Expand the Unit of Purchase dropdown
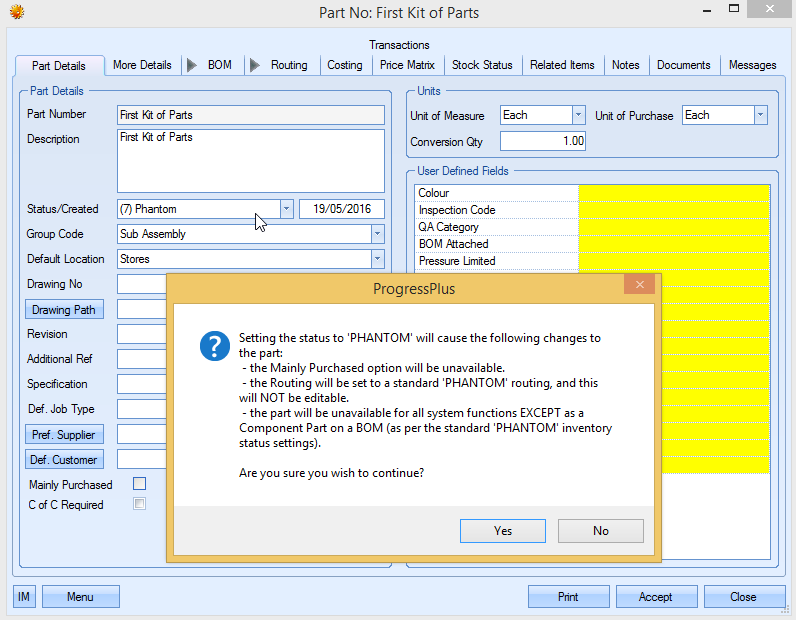Viewport: 796px width, 620px height. [760, 115]
